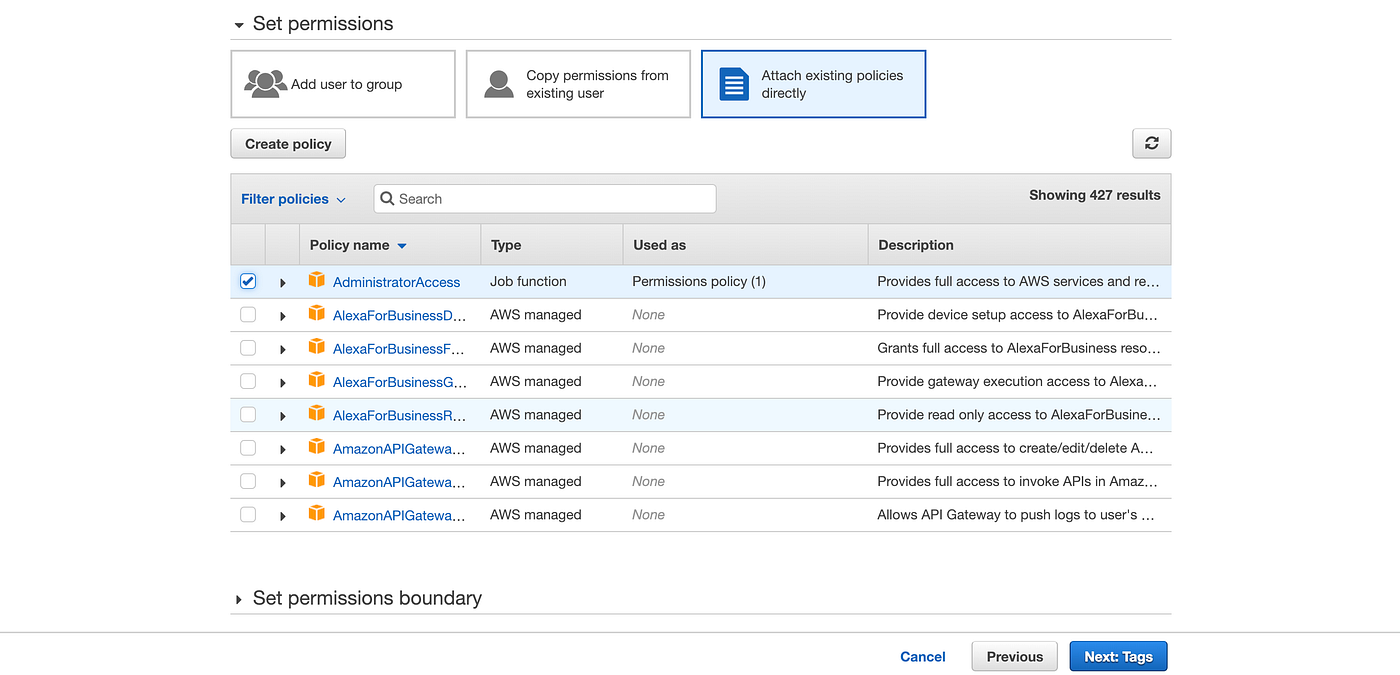
Task: Select the Attach existing policies directly icon
Action: [x=733, y=84]
